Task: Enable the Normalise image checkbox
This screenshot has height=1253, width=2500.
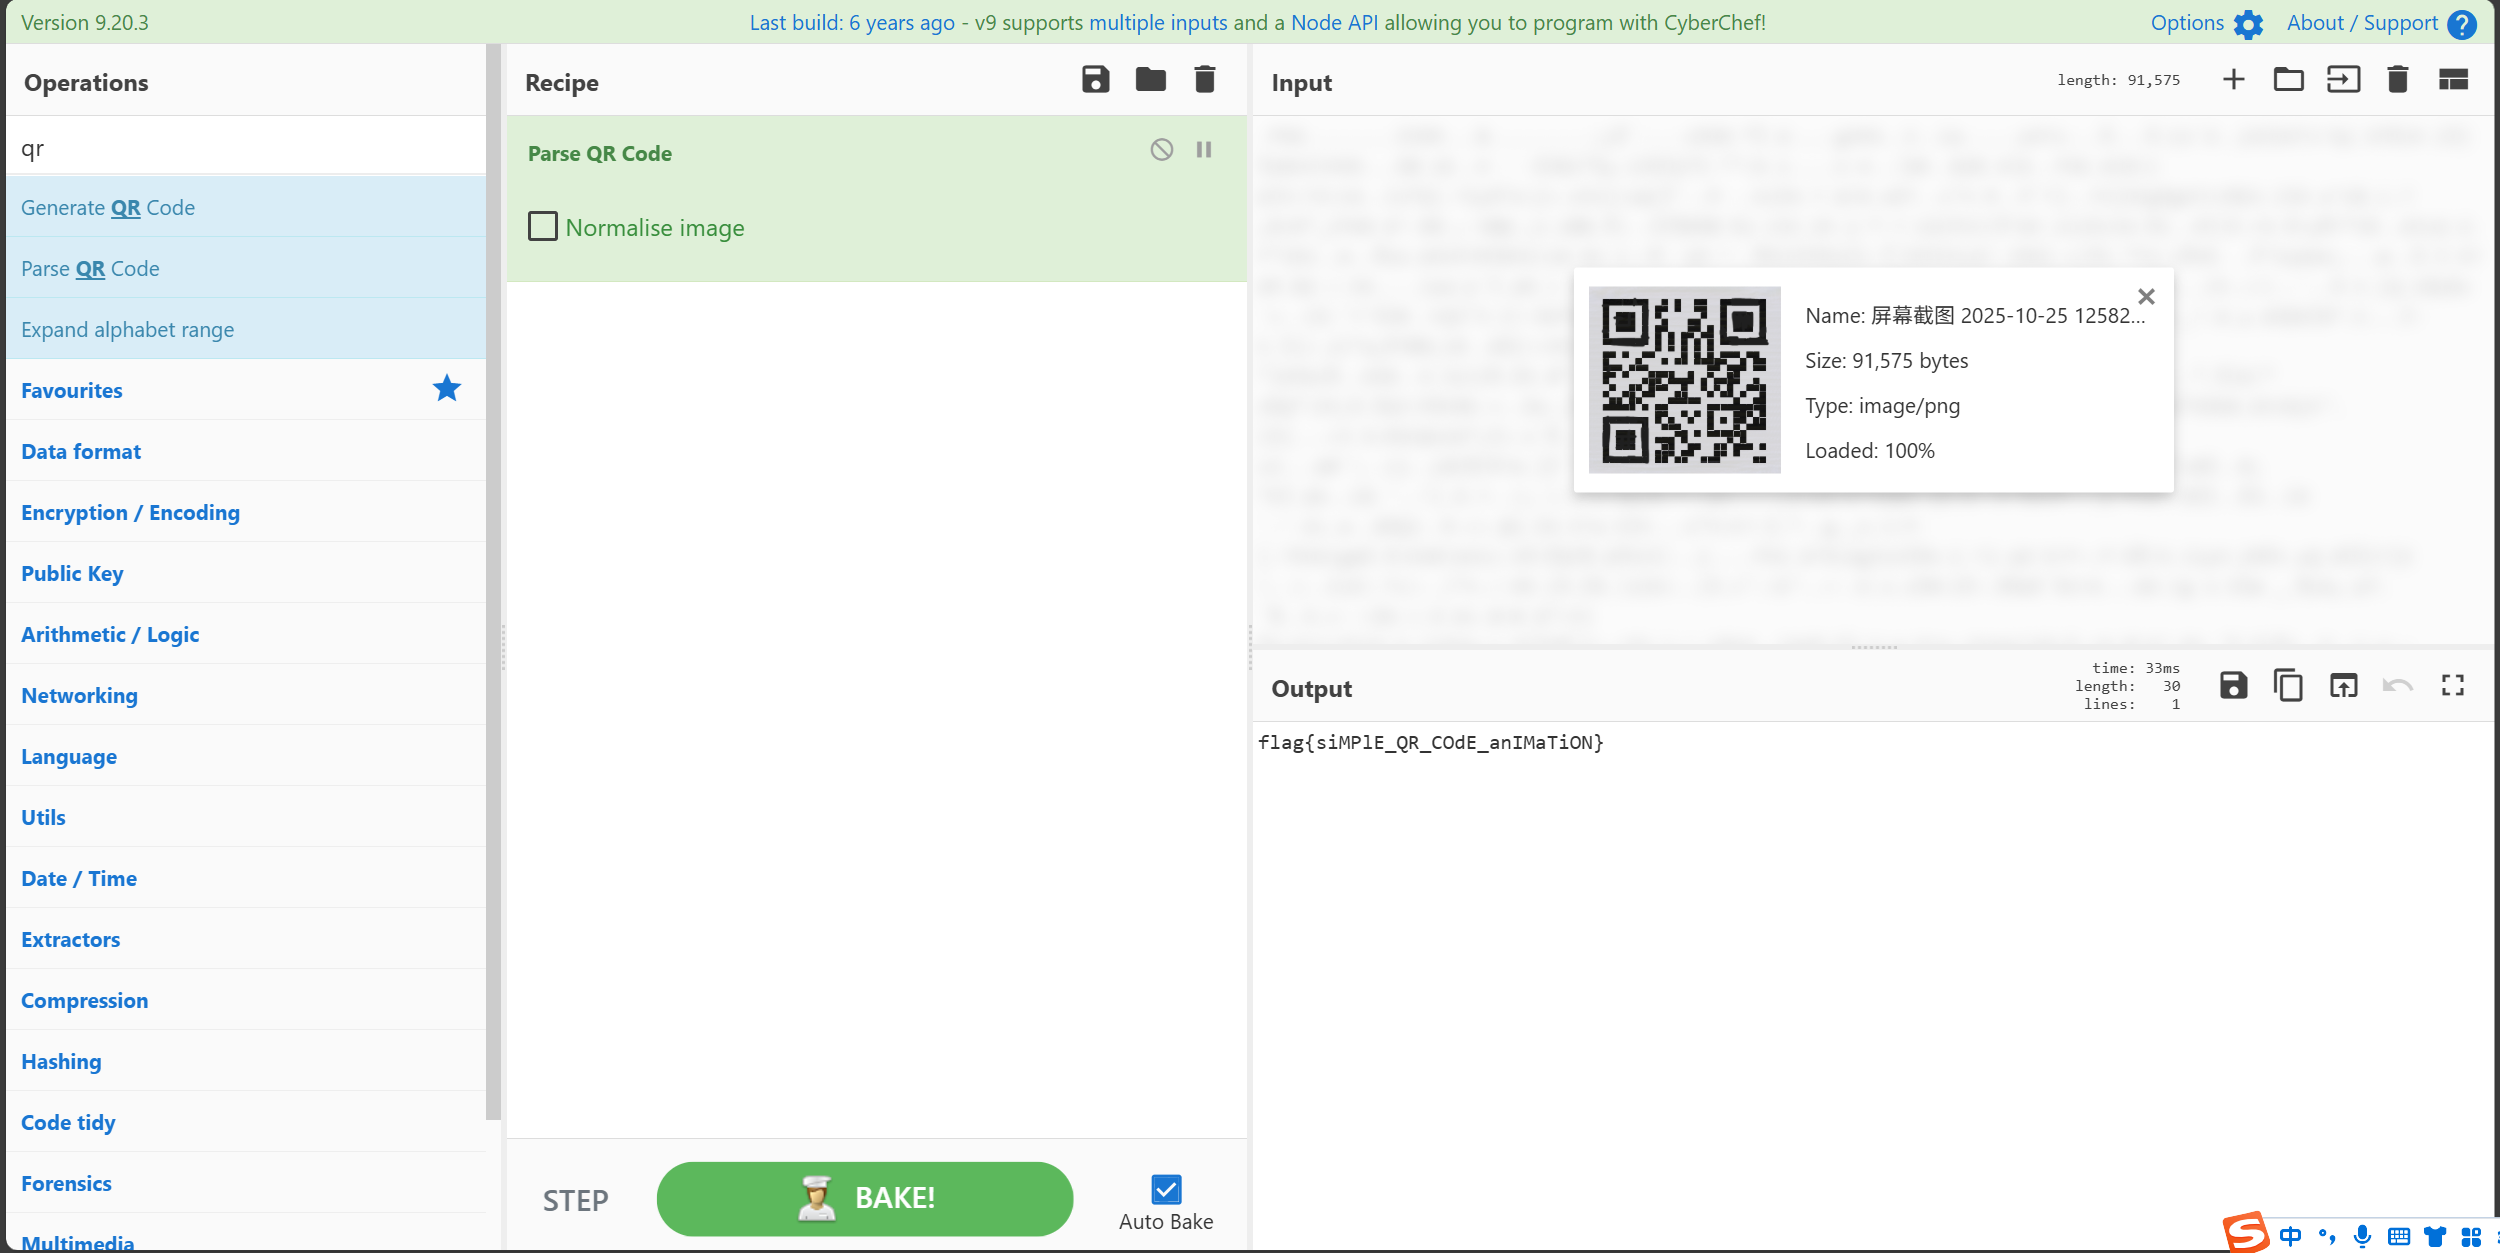Action: coord(543,227)
